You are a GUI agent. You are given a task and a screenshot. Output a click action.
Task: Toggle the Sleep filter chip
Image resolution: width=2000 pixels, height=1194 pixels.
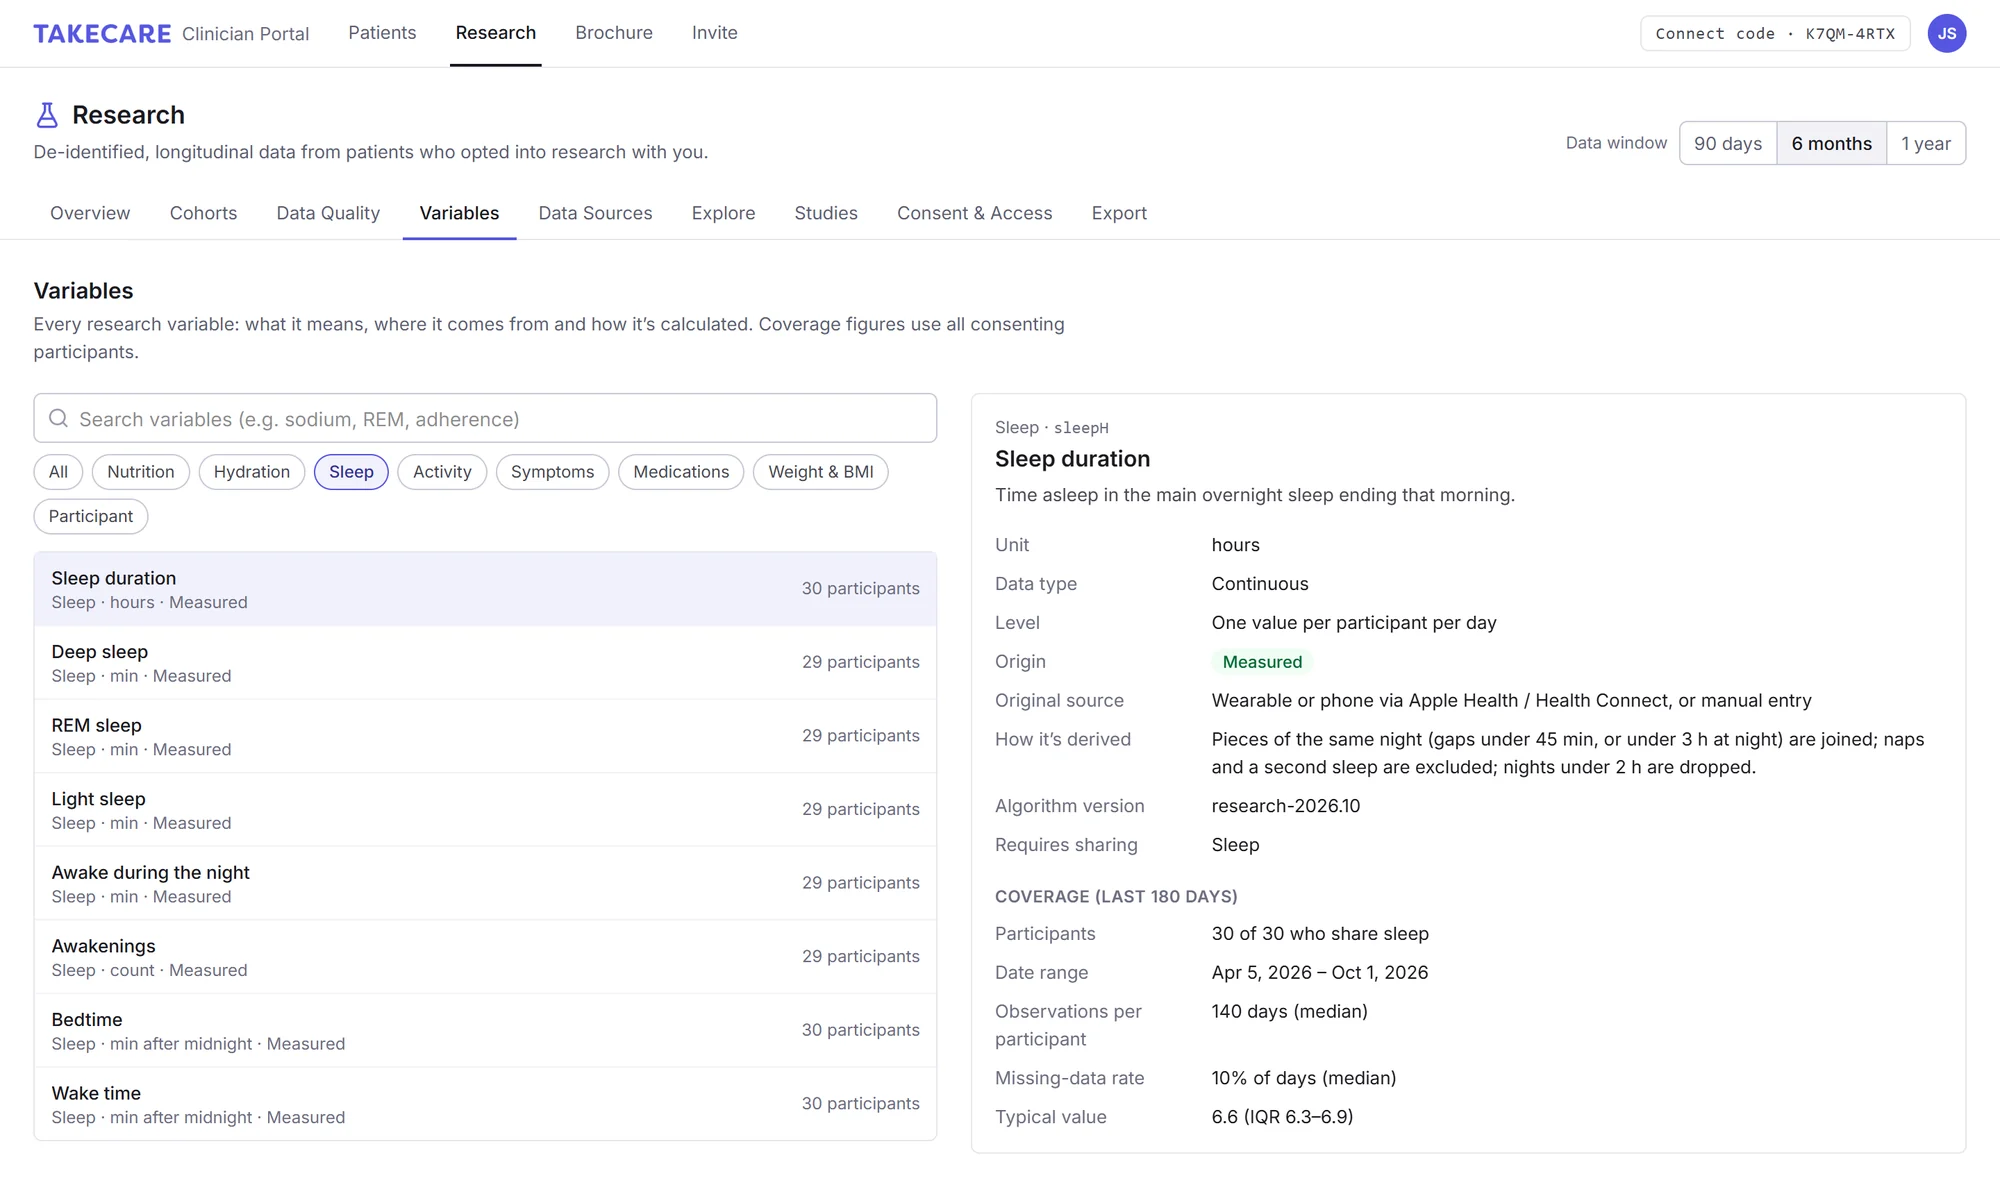click(x=351, y=472)
